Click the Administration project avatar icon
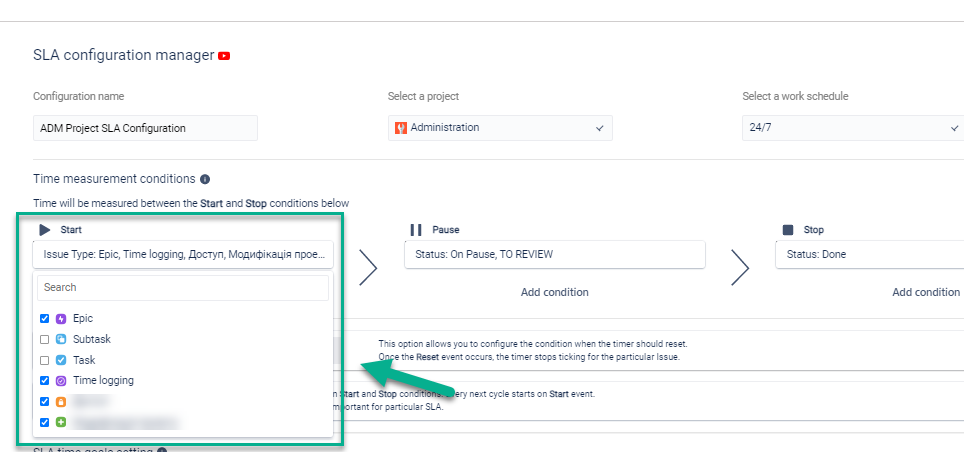Screen dimensions: 964x452 pyautogui.click(x=401, y=128)
